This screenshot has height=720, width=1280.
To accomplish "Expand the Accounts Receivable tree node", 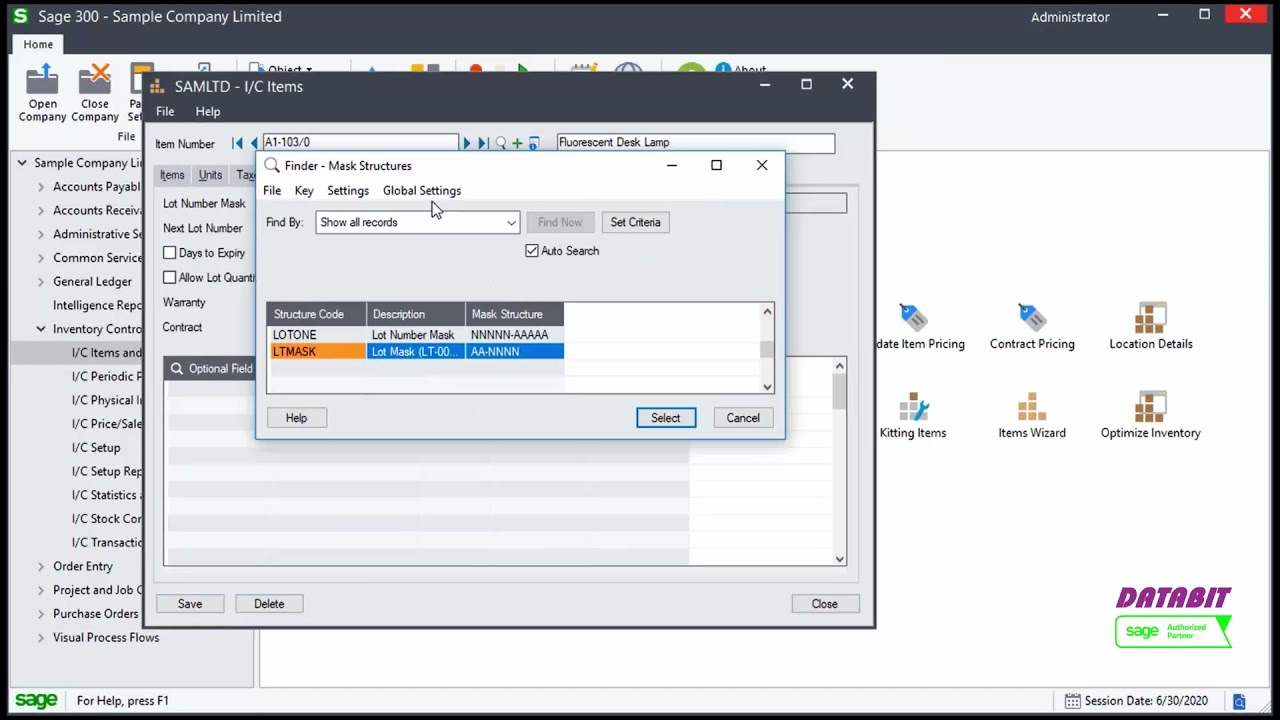I will pos(41,210).
